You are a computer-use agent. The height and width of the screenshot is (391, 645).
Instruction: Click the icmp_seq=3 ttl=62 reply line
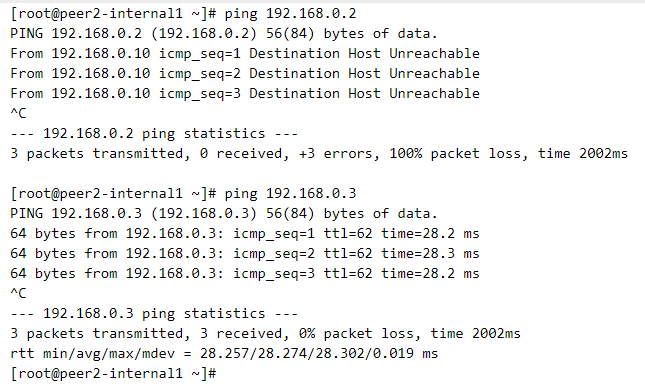[x=245, y=273]
